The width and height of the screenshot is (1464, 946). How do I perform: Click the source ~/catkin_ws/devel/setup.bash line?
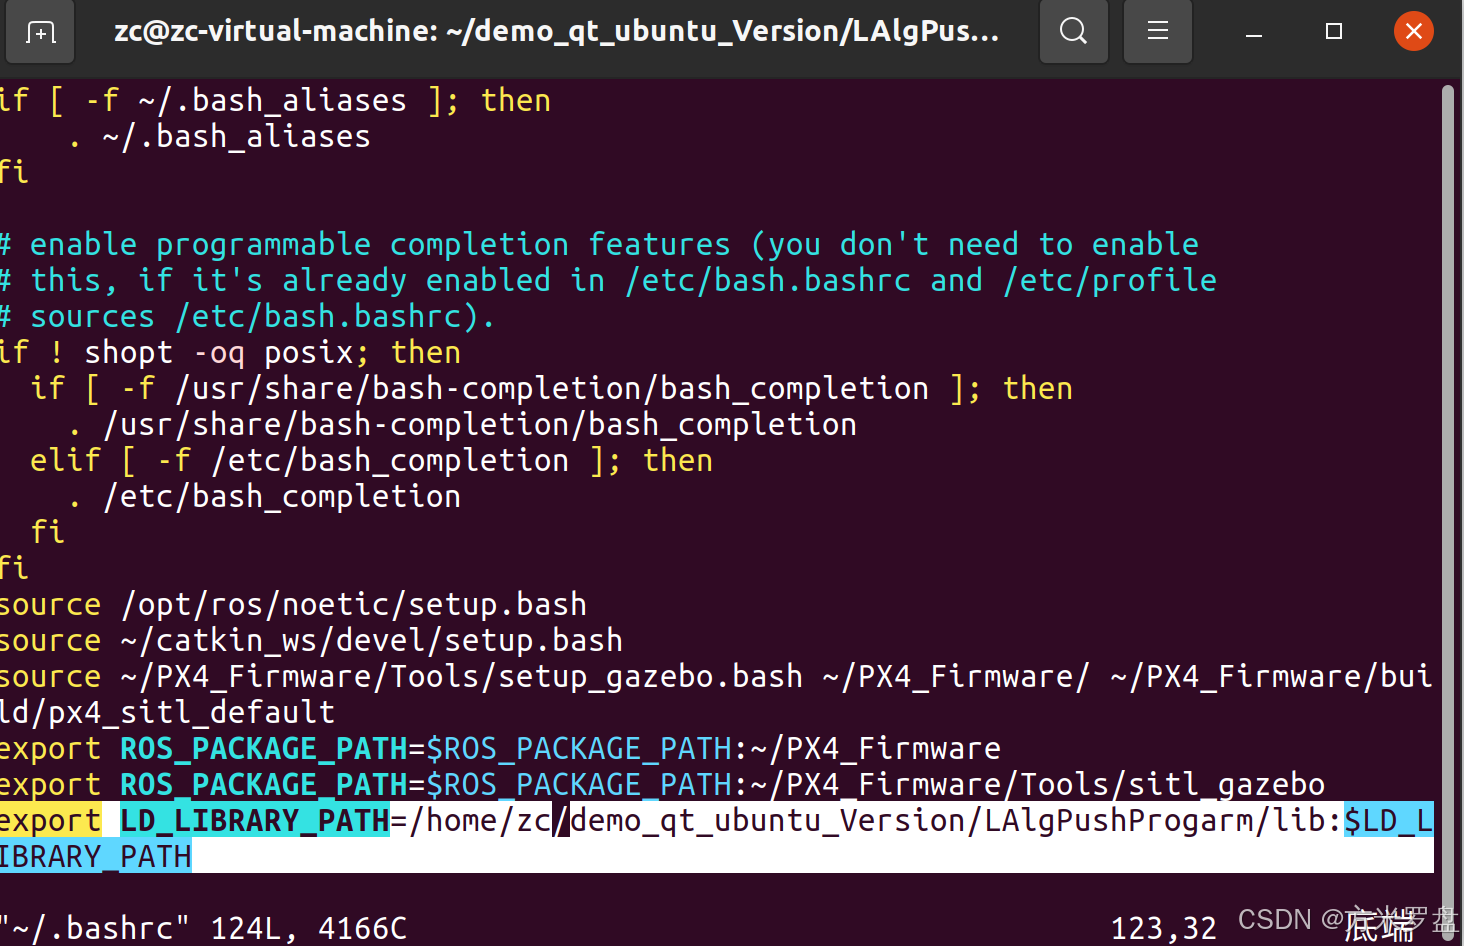click(311, 640)
